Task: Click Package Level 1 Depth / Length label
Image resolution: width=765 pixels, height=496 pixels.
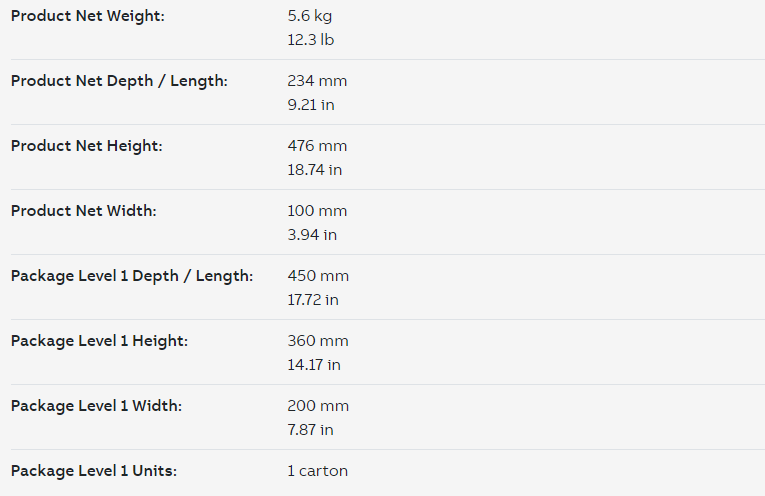Action: point(132,276)
